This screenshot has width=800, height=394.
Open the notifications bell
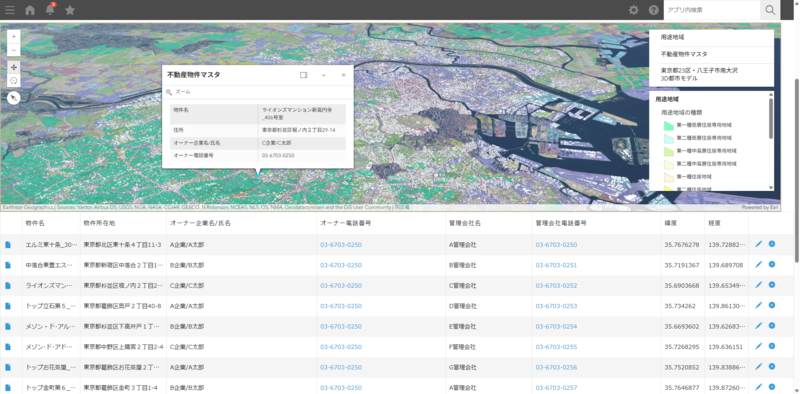point(50,10)
